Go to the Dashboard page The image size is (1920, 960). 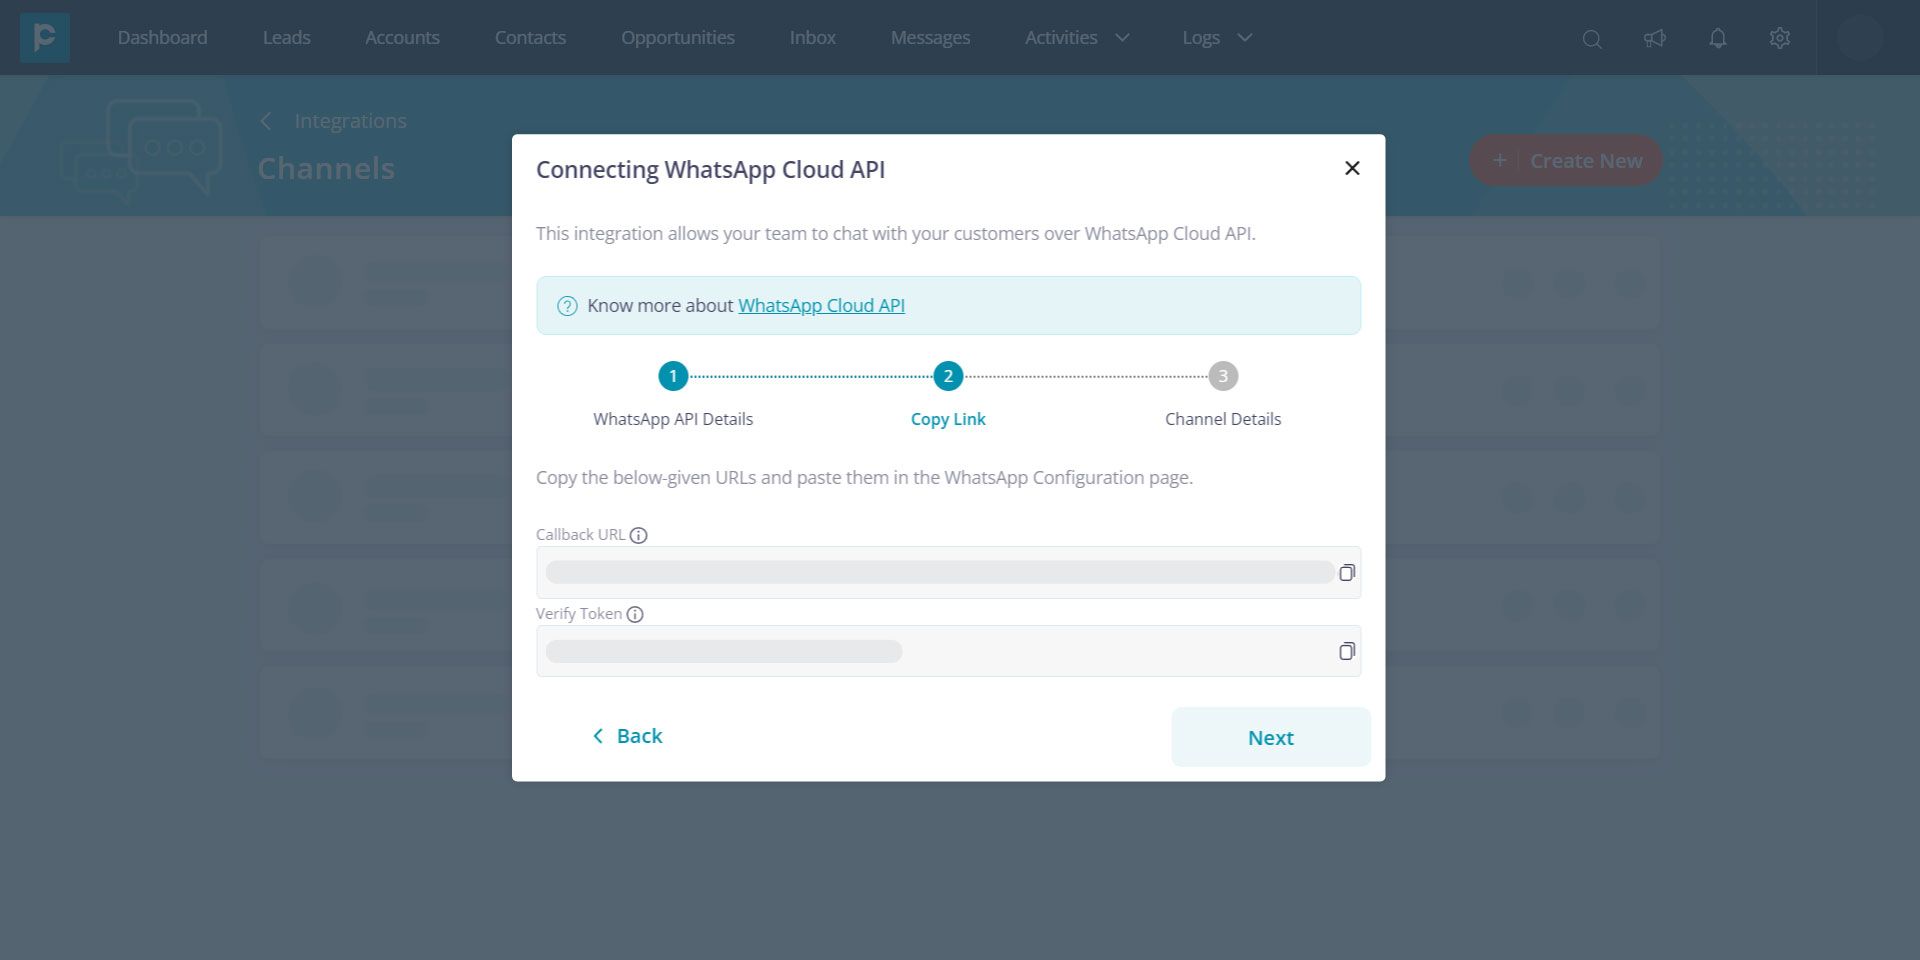(x=162, y=38)
